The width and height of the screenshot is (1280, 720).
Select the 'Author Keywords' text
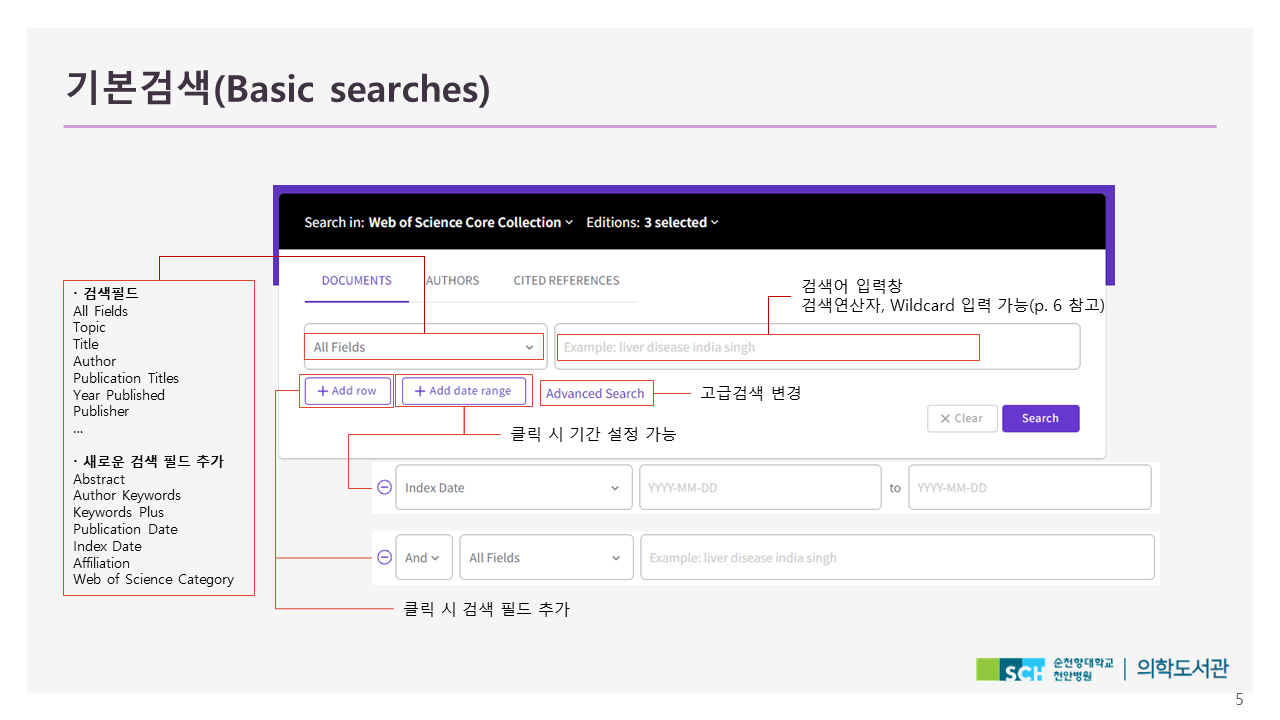[x=127, y=495]
